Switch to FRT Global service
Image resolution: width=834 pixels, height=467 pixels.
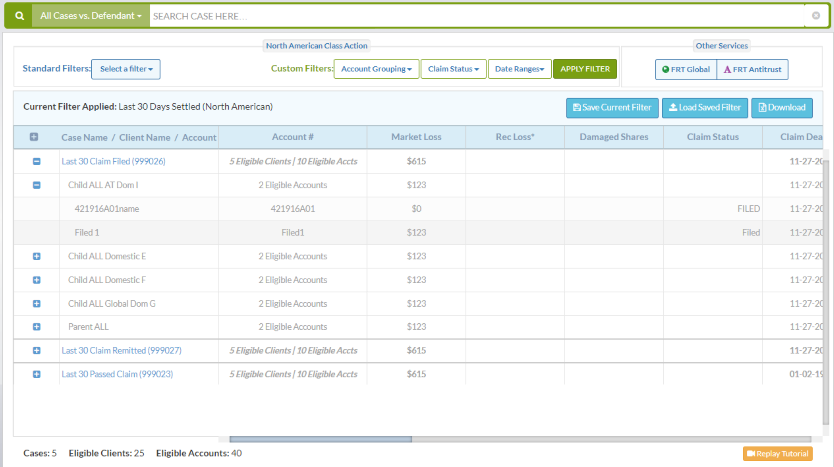(686, 69)
